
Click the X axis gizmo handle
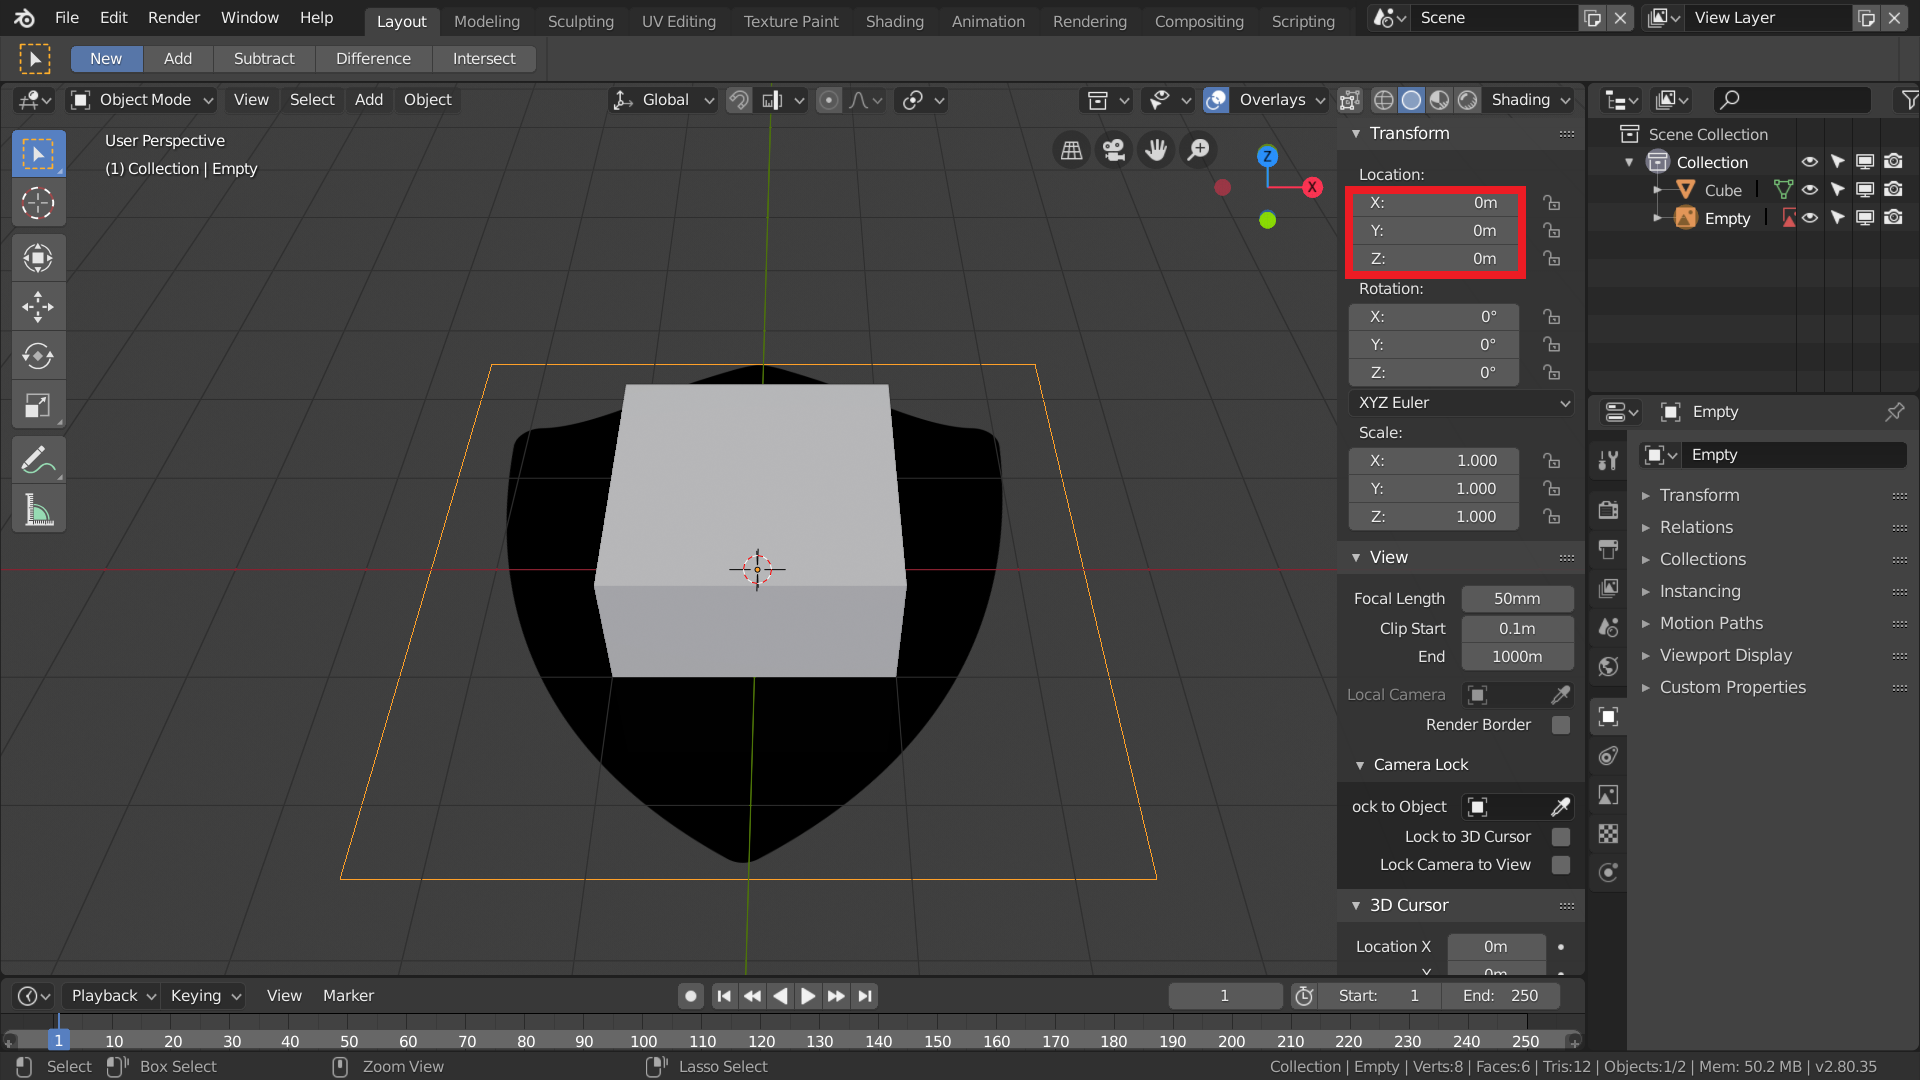1312,187
